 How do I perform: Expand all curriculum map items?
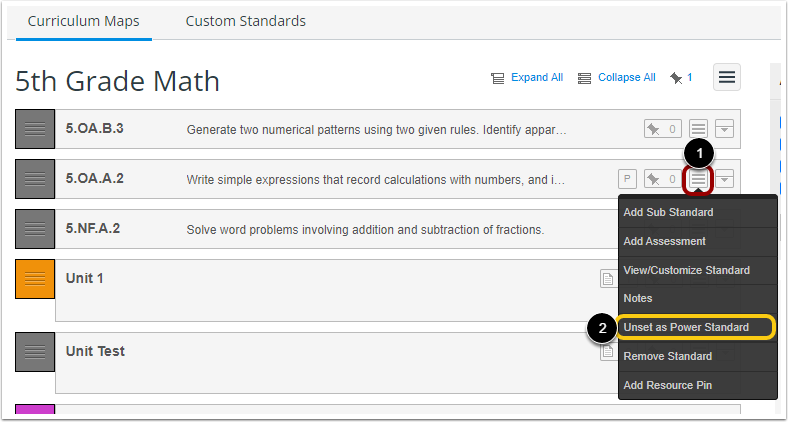pos(527,78)
